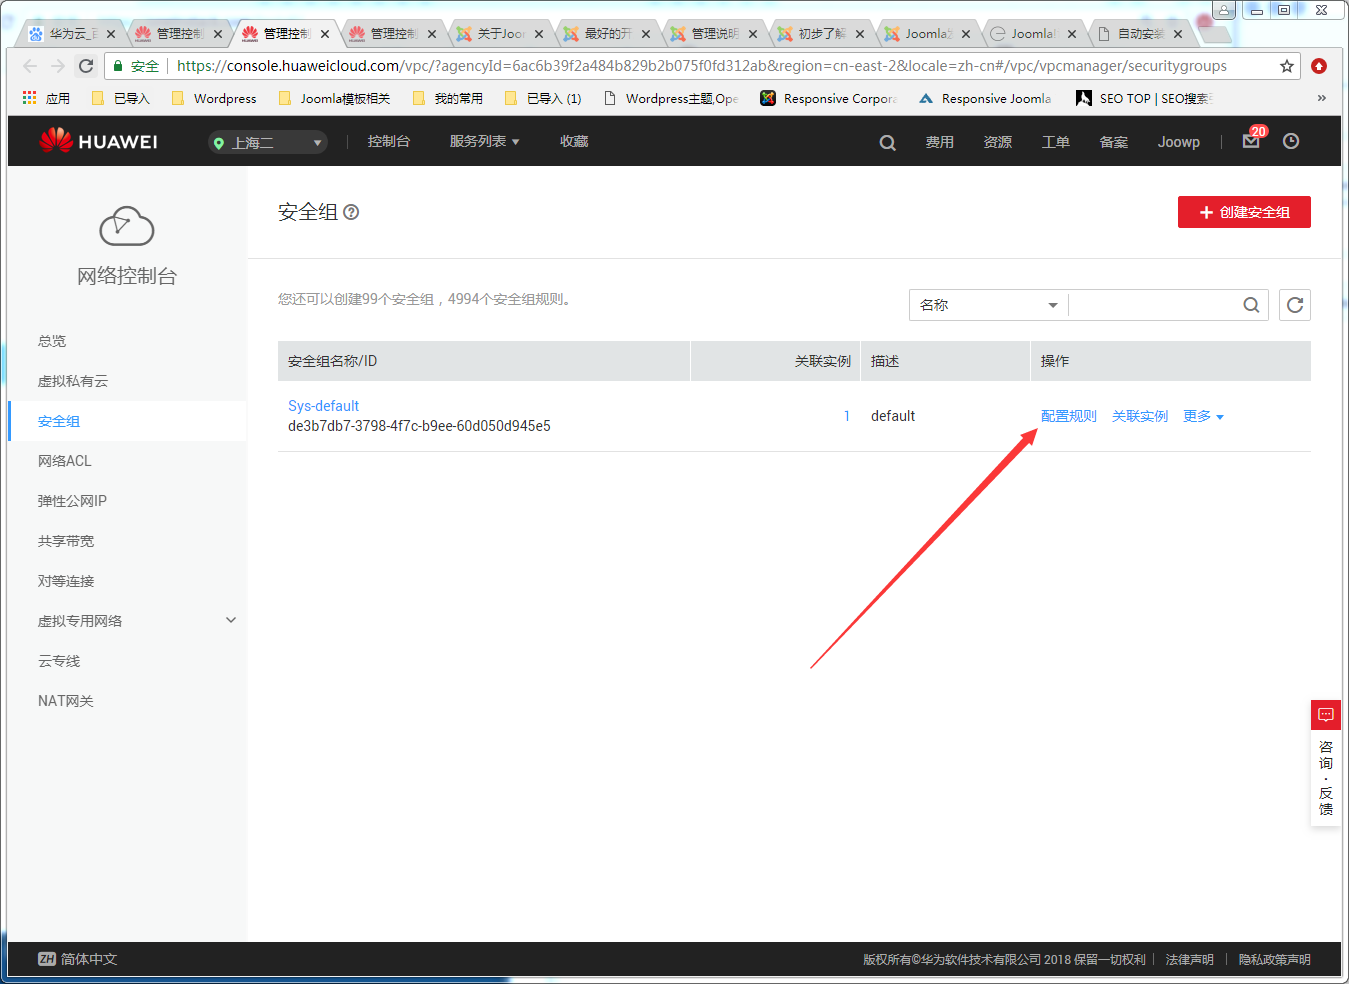Click the 创建安全组 button

tap(1244, 211)
